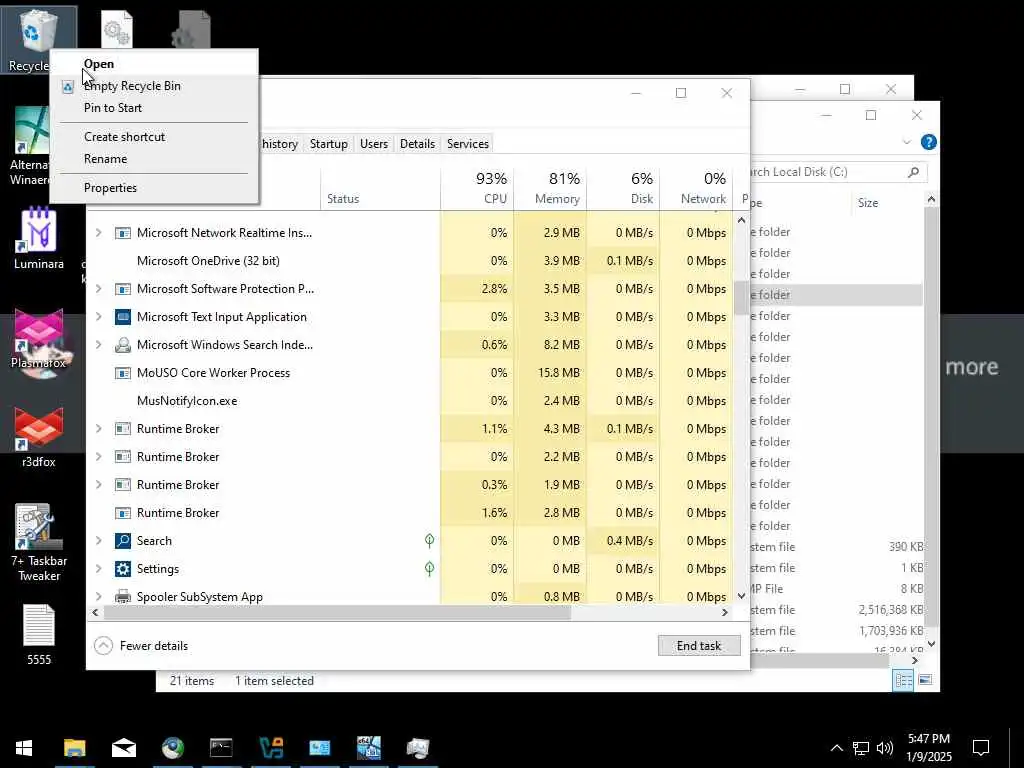The height and width of the screenshot is (768, 1024).
Task: Select Pin to Start menu entry
Action: click(x=154, y=108)
